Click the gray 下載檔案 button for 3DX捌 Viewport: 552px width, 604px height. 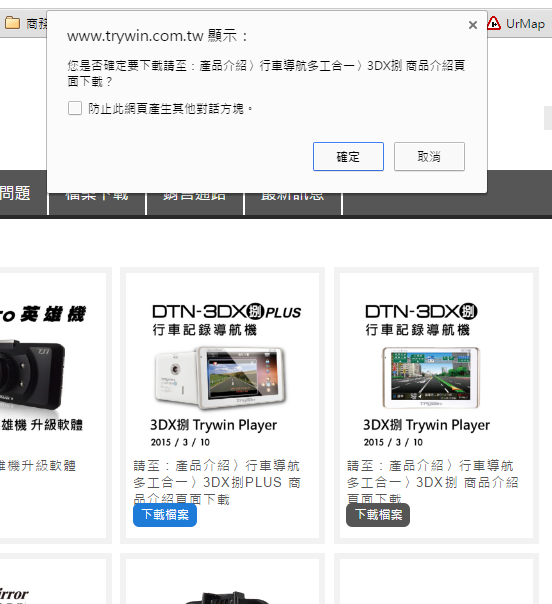pos(378,515)
